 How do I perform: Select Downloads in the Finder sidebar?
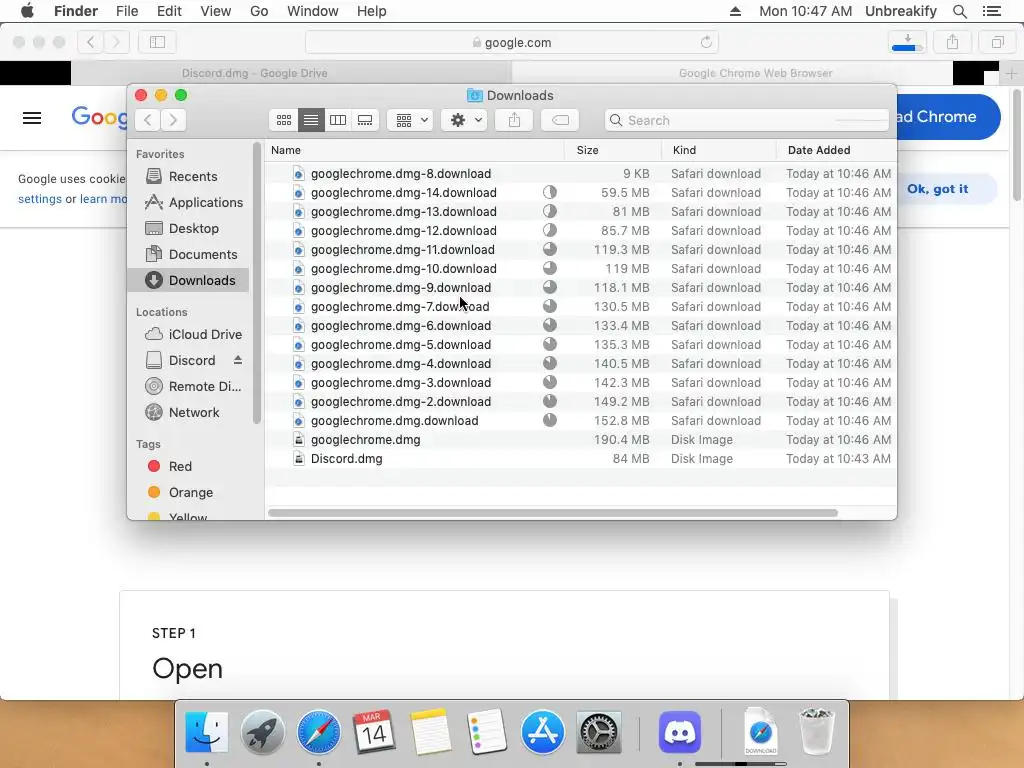pyautogui.click(x=189, y=280)
